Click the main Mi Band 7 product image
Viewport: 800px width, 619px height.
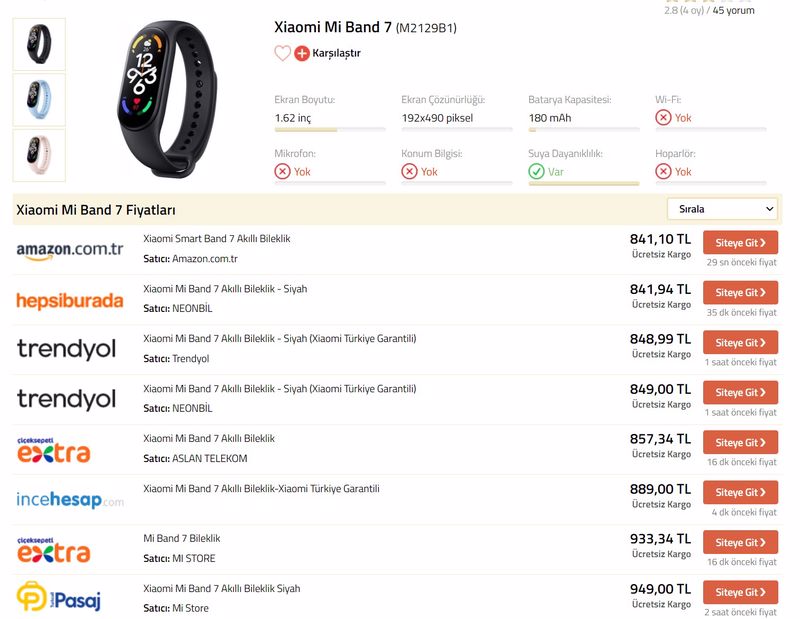point(167,100)
